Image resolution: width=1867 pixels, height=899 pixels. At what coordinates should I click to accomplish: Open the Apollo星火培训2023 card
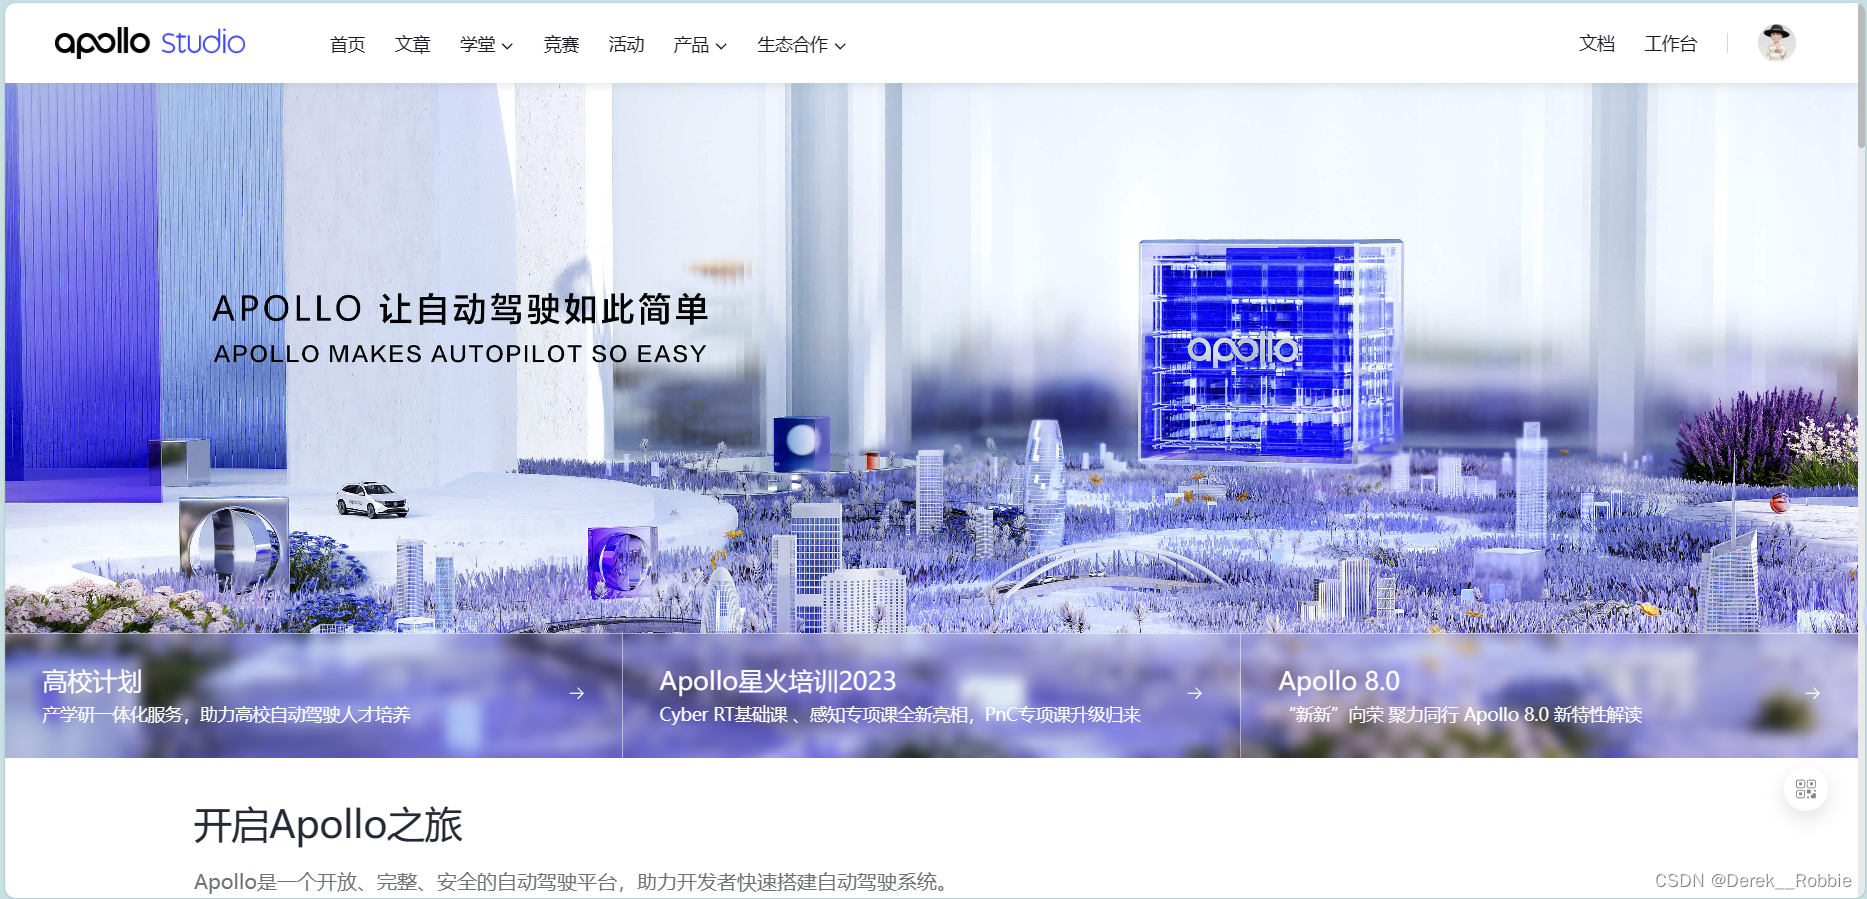click(931, 695)
